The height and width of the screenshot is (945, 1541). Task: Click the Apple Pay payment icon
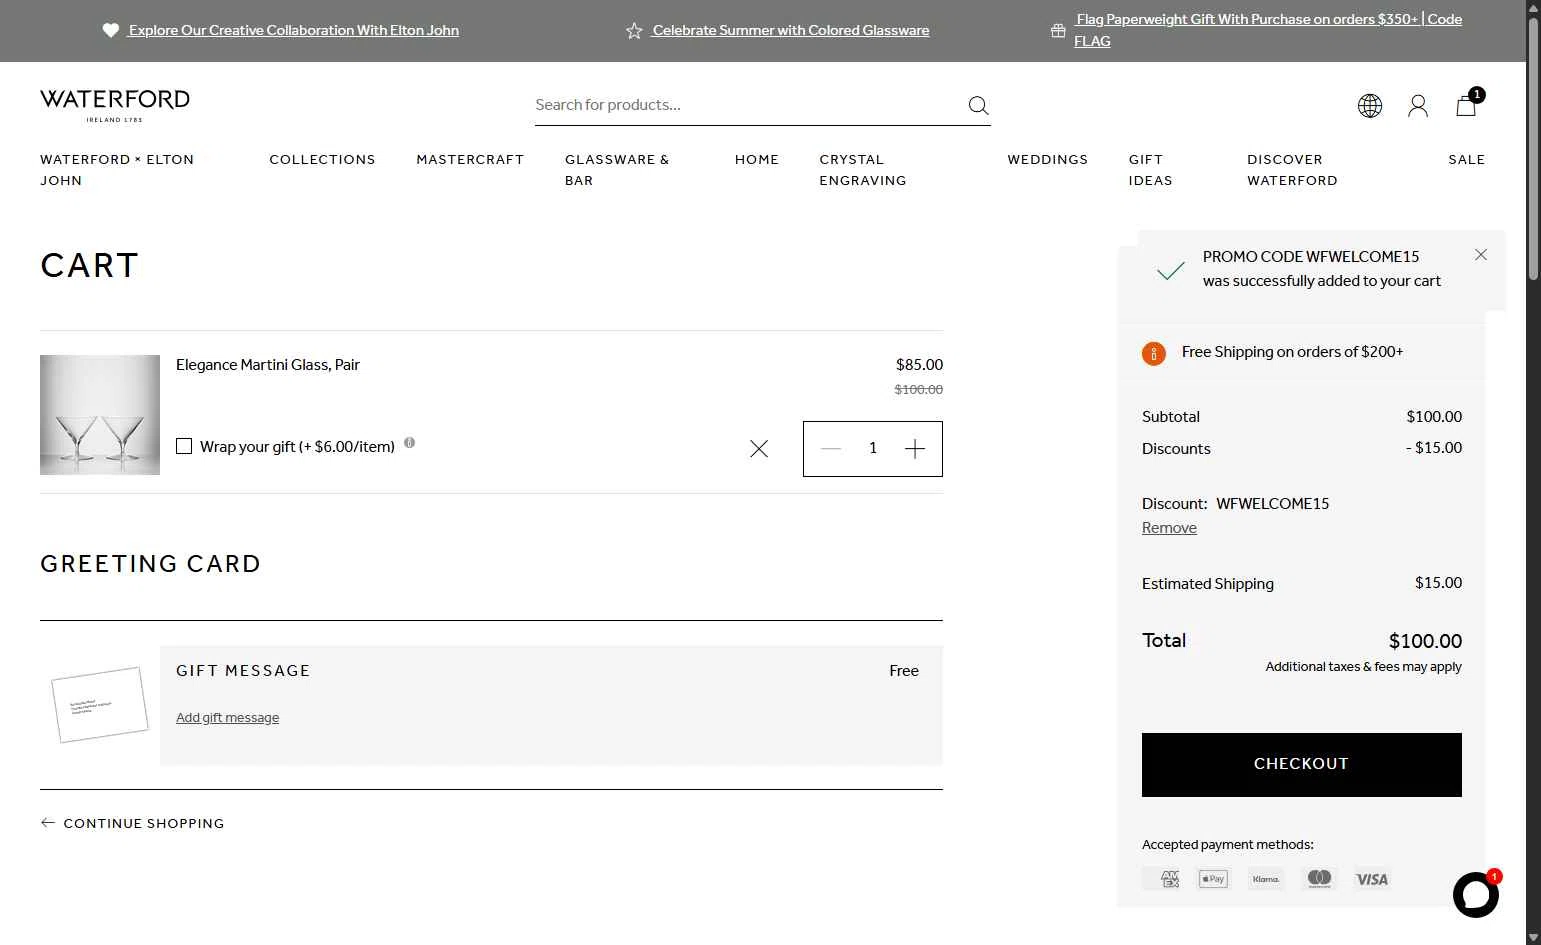pyautogui.click(x=1213, y=879)
